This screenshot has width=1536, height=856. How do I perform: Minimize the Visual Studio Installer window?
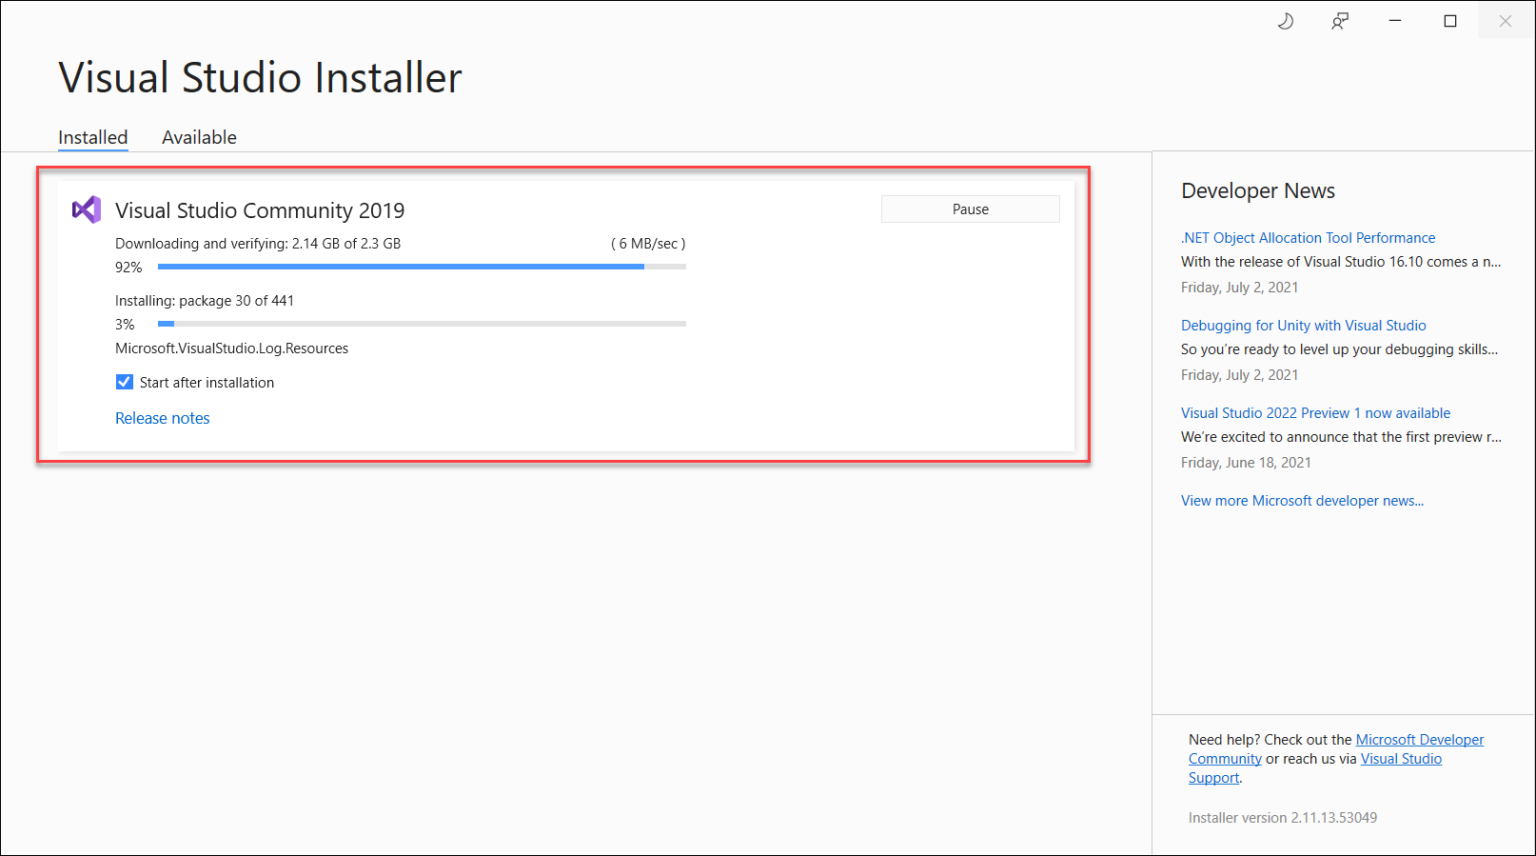click(x=1395, y=21)
